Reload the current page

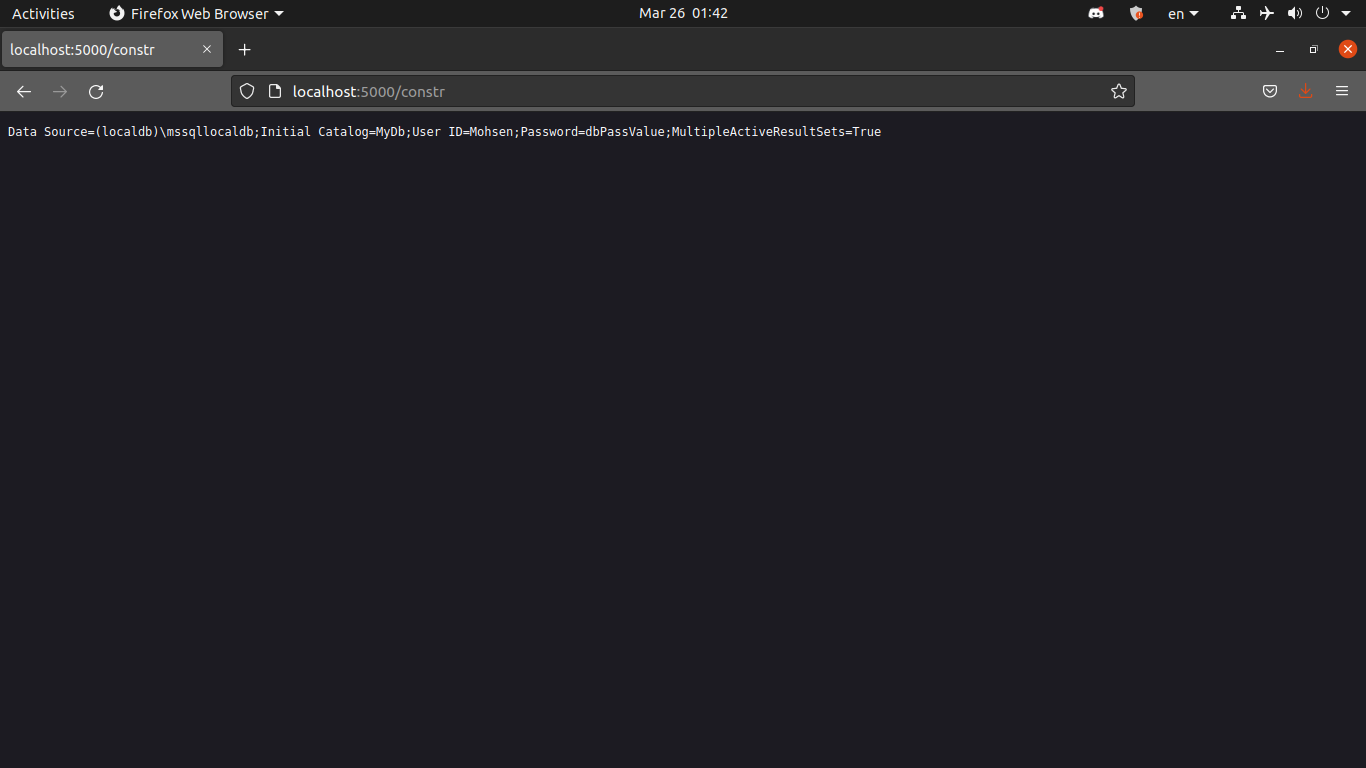[x=96, y=91]
